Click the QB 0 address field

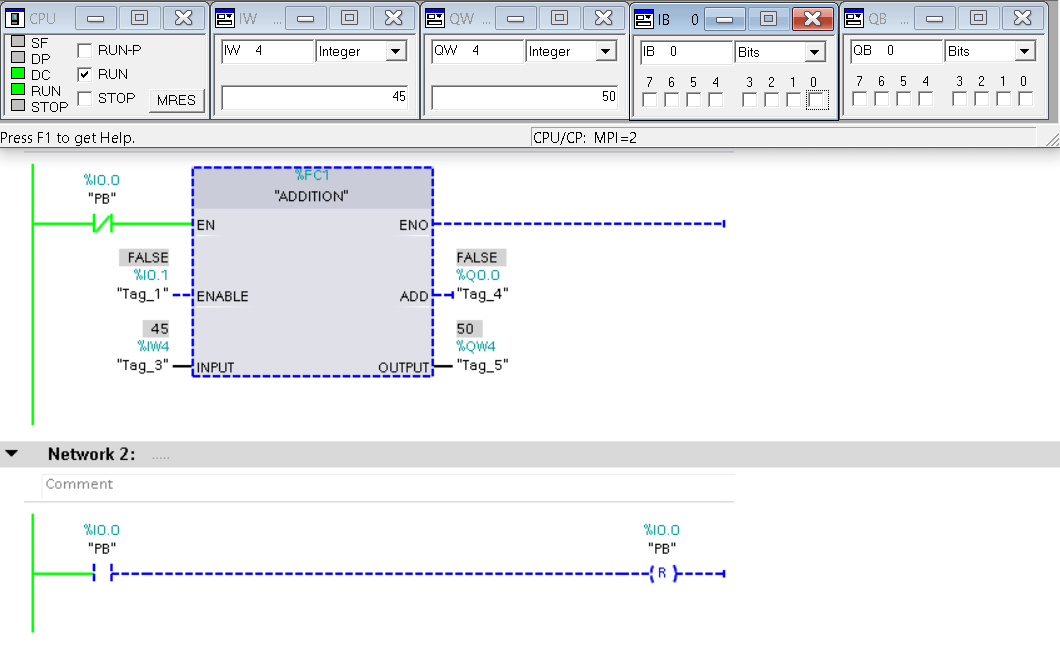tap(897, 51)
